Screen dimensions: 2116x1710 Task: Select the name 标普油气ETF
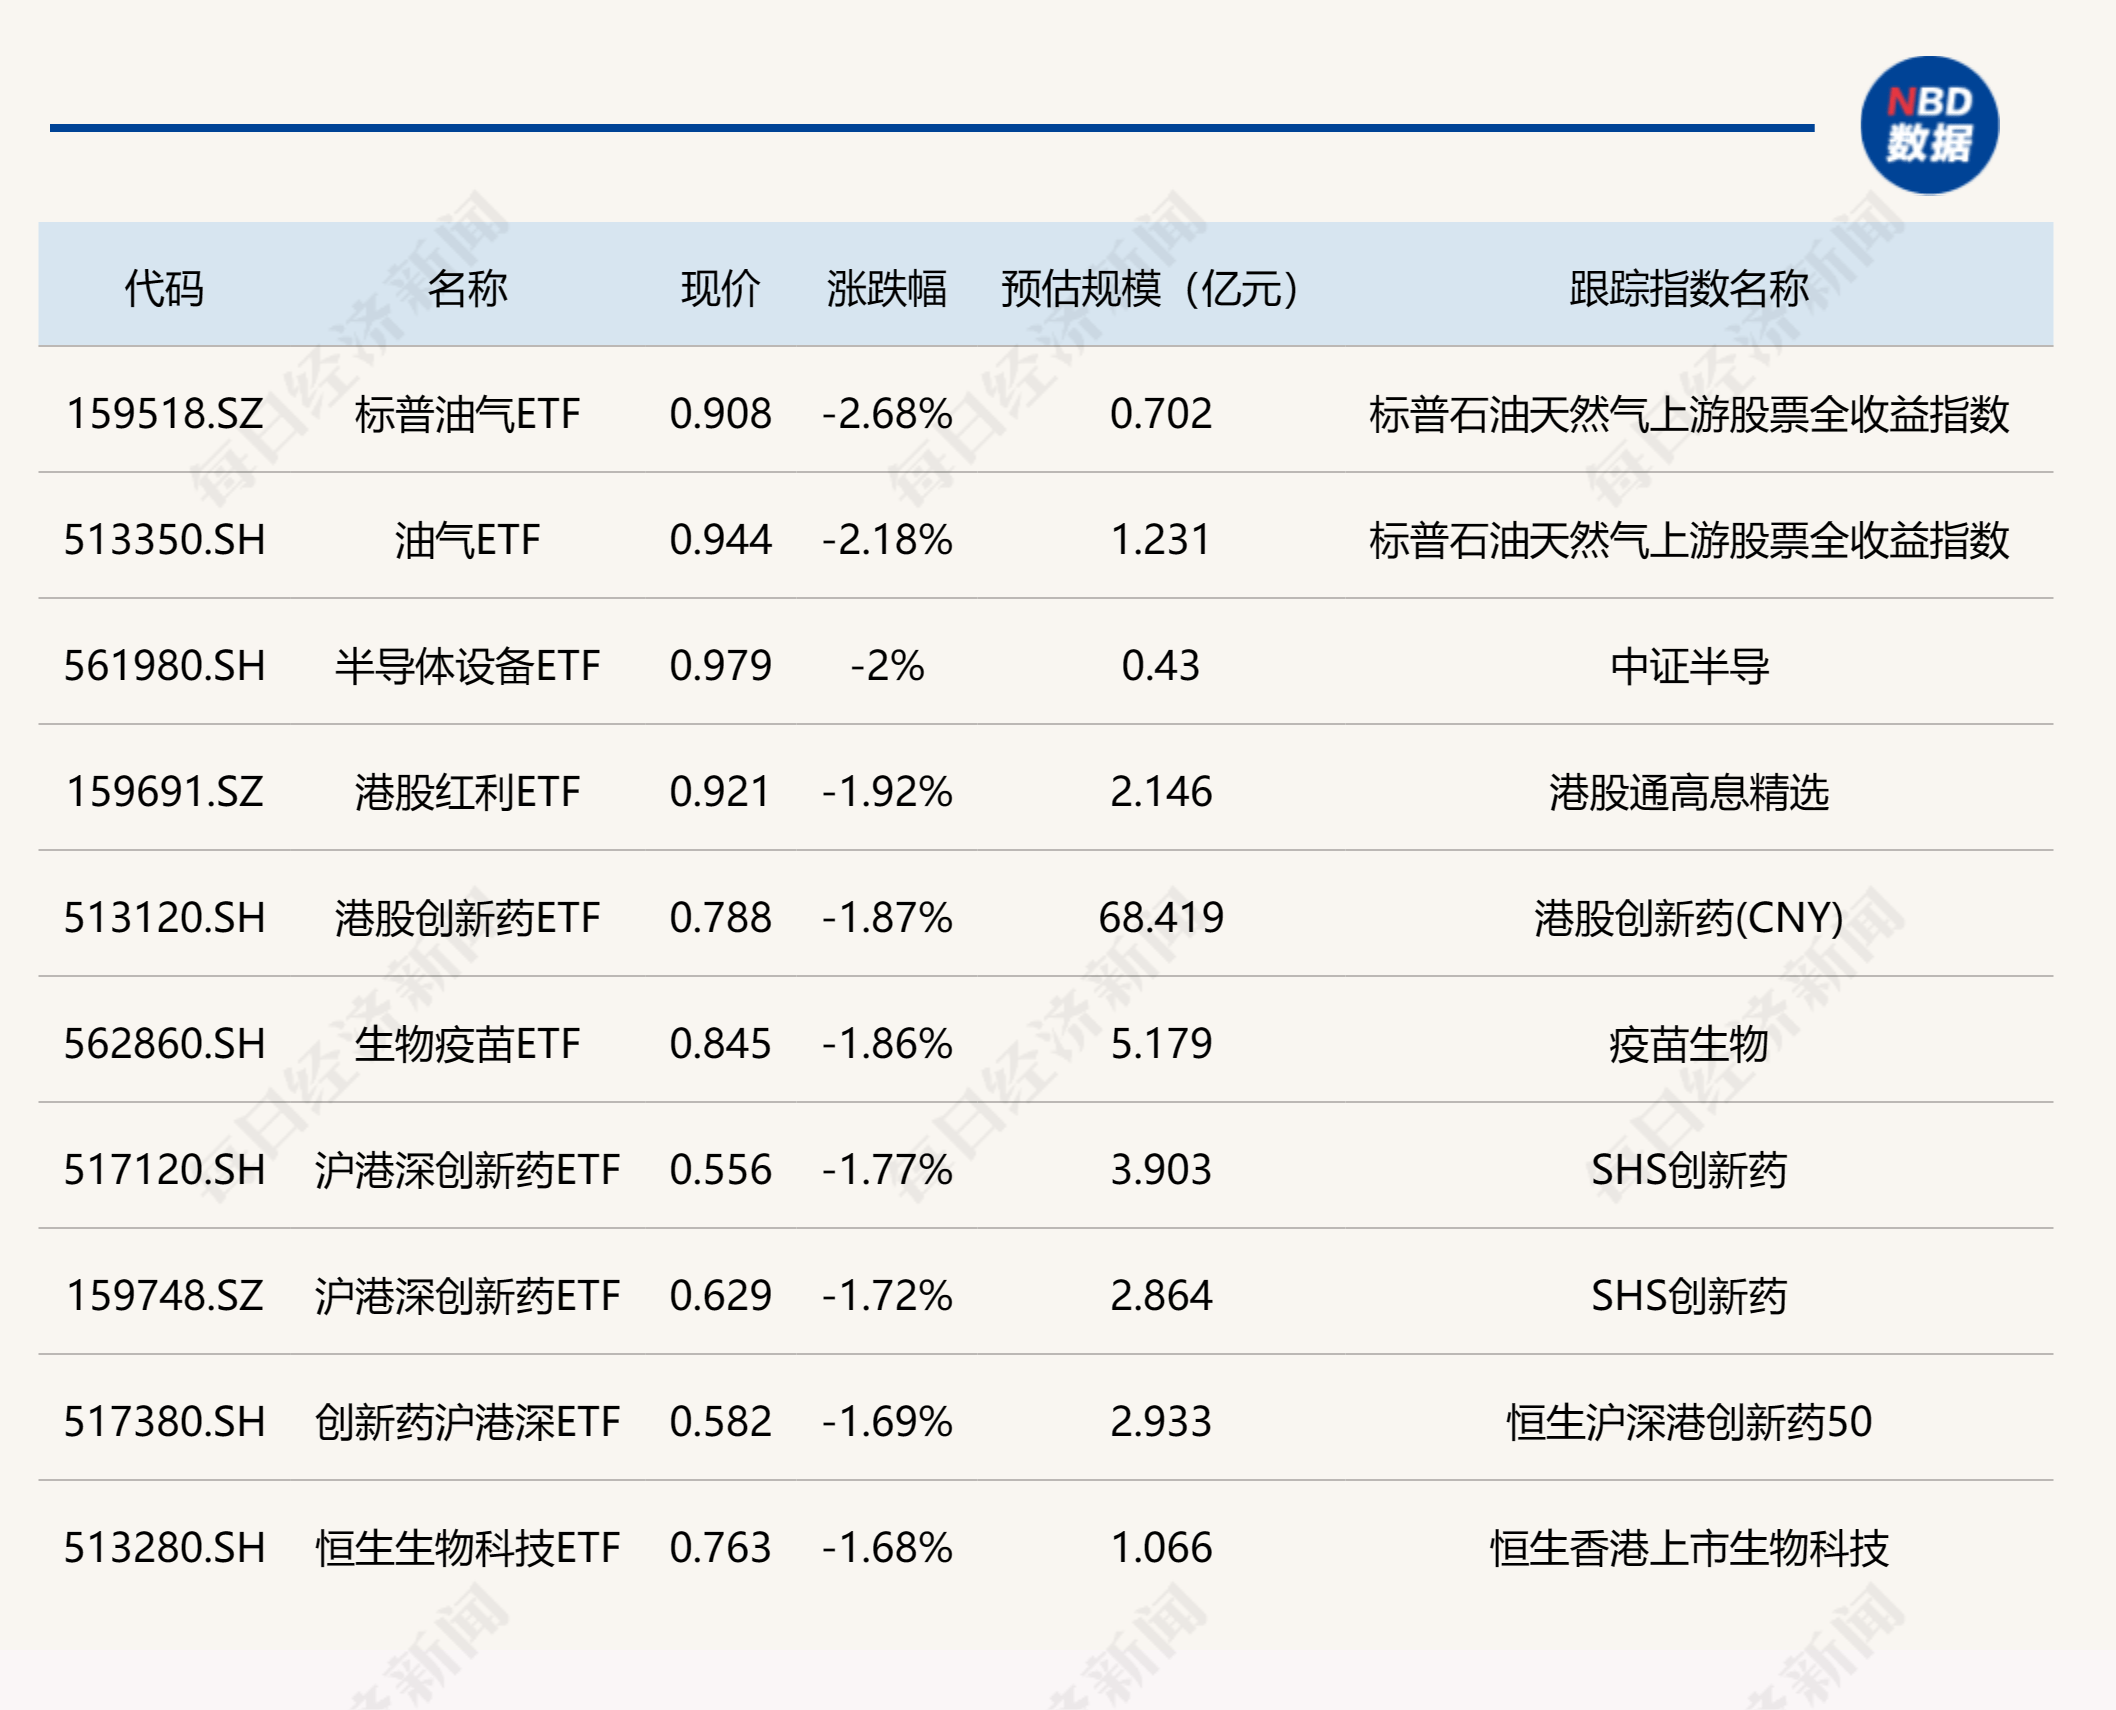[467, 414]
